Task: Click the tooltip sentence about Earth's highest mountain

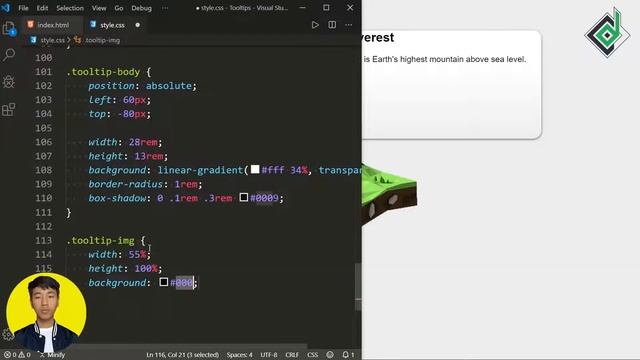Action: (x=444, y=59)
